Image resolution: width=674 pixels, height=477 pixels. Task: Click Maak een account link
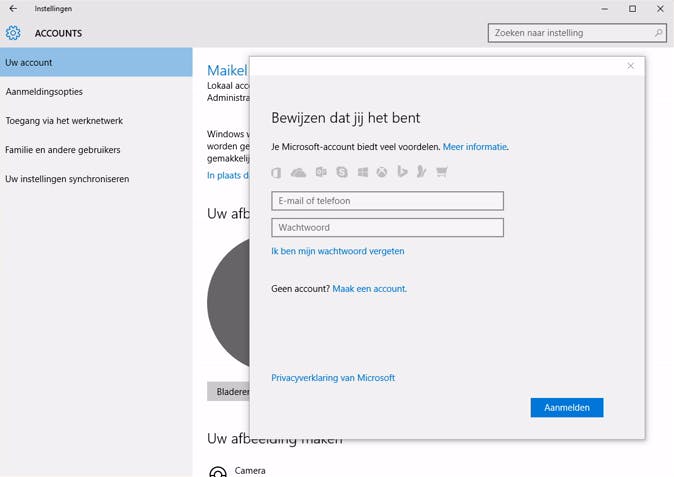point(369,289)
